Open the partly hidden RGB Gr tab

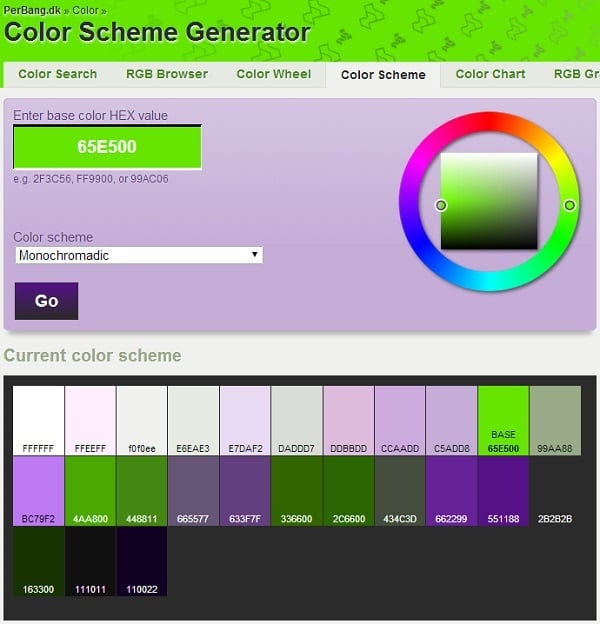coord(576,74)
